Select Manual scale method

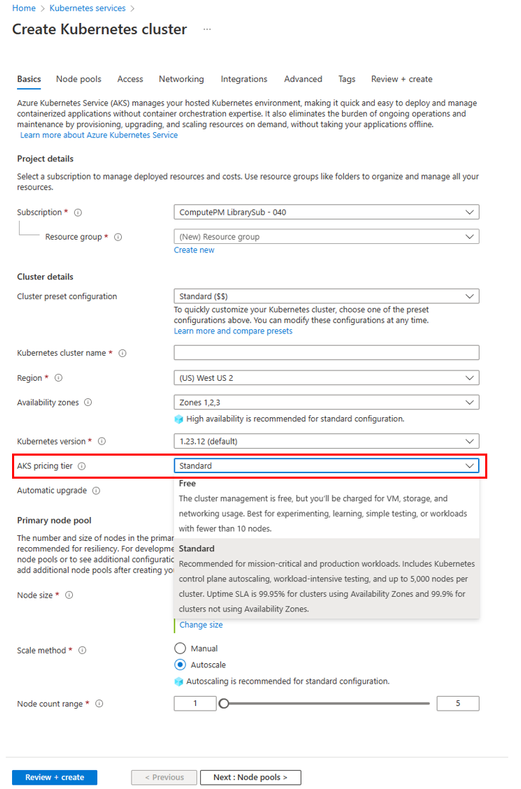pos(180,648)
